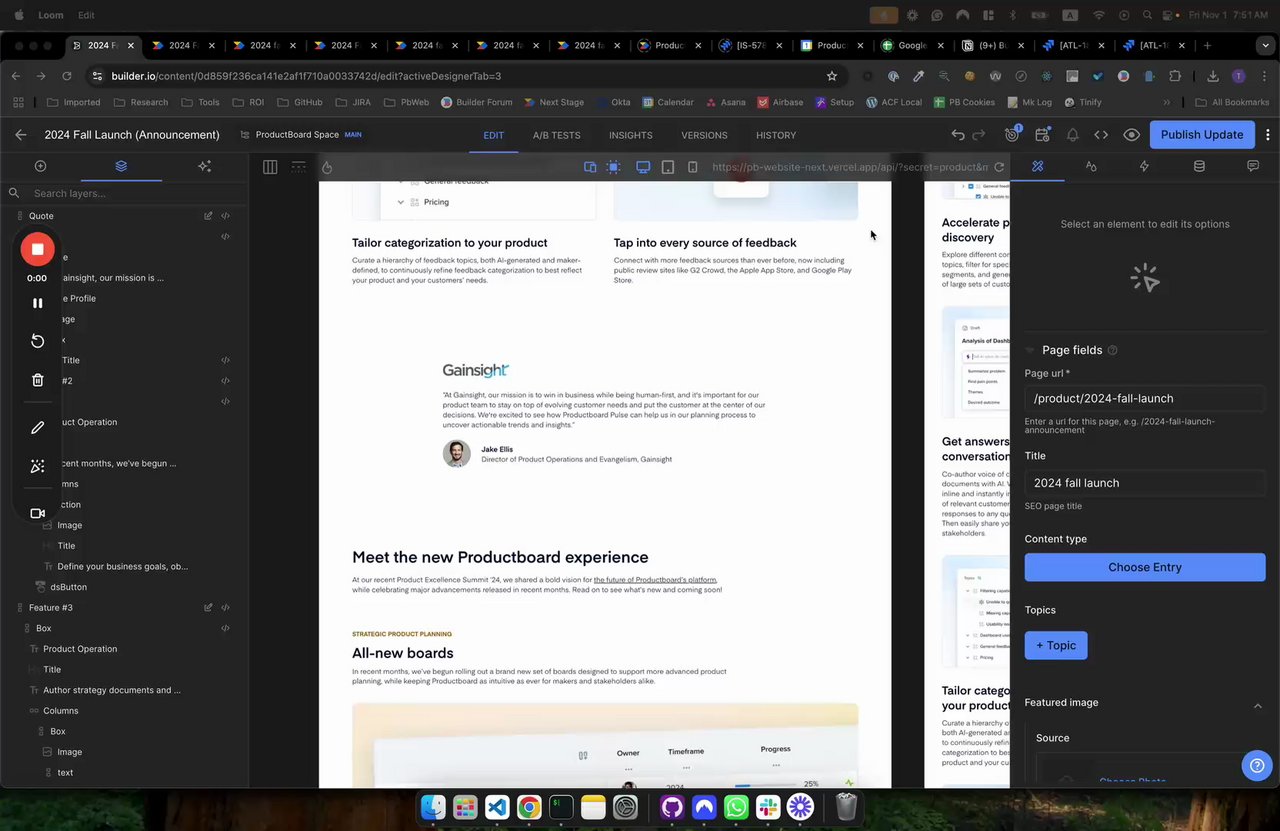Follow the future of Productboard's platform link
This screenshot has width=1280, height=831.
tap(655, 580)
